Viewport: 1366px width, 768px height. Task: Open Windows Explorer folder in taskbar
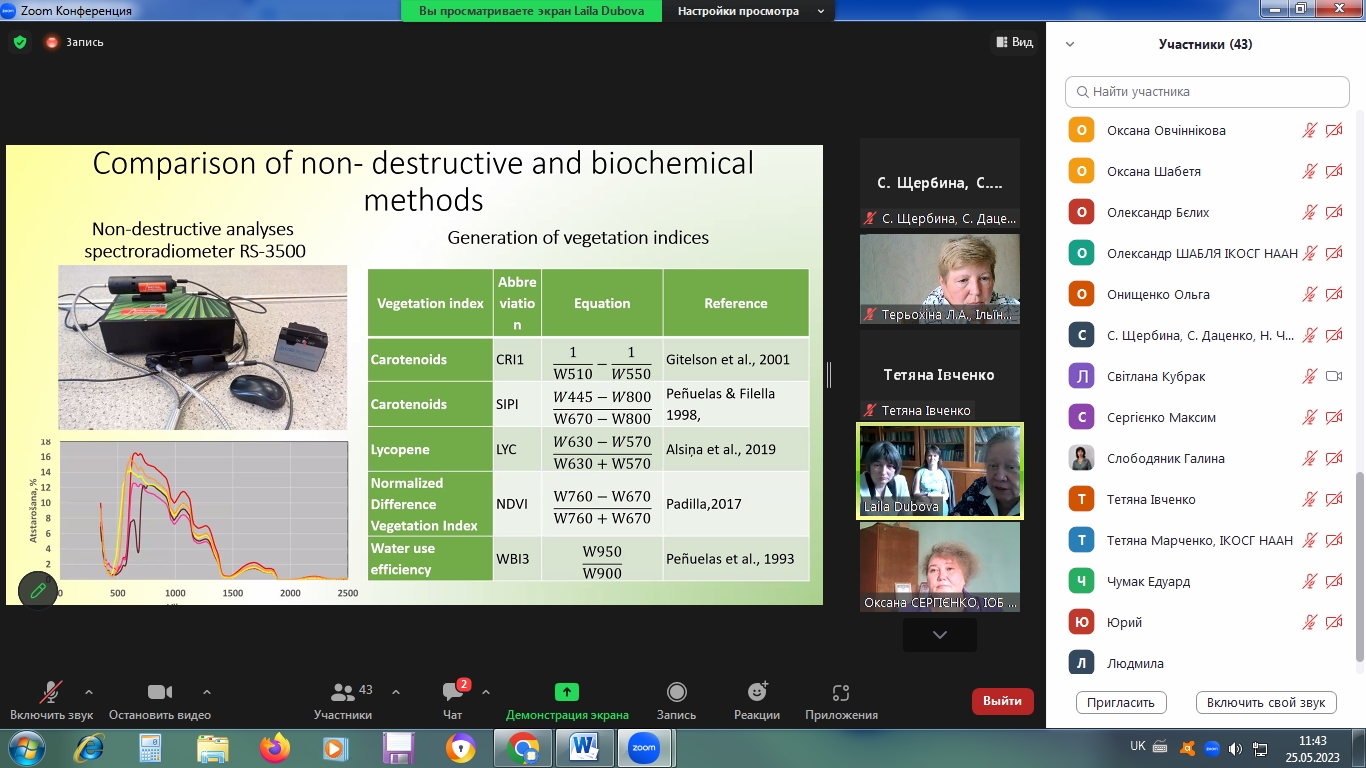(212, 748)
